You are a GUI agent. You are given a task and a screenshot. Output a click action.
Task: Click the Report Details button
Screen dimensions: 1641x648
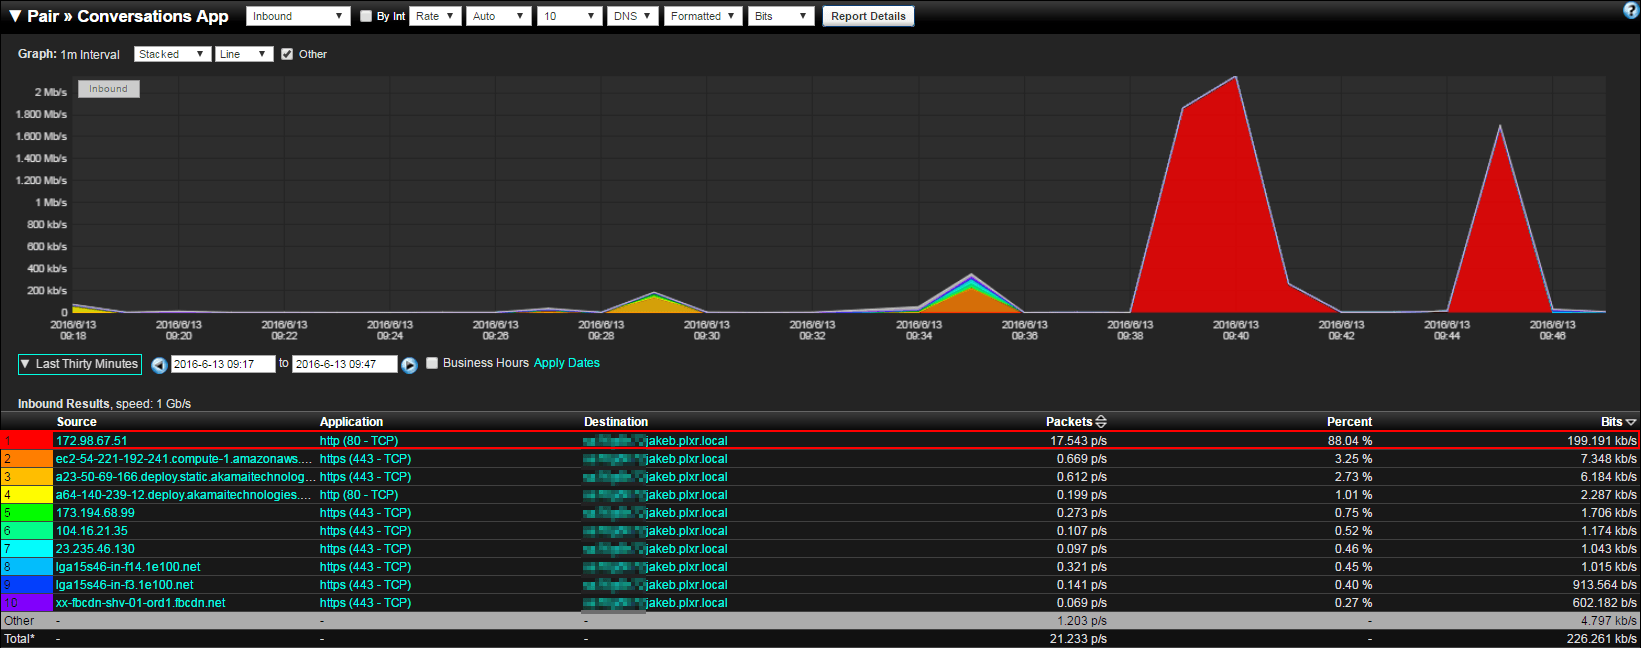tap(868, 16)
